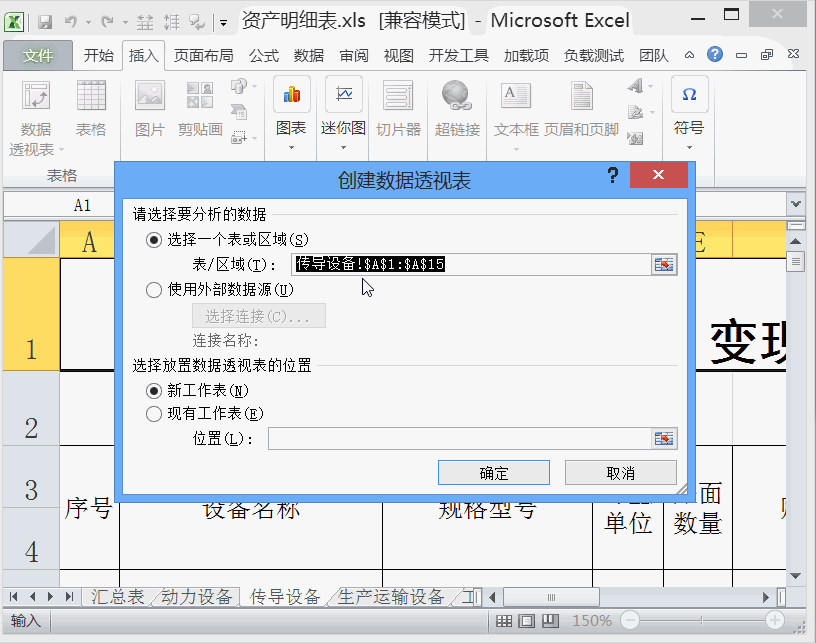
Task: Switch to Page Layout view in status bar
Action: [527, 621]
